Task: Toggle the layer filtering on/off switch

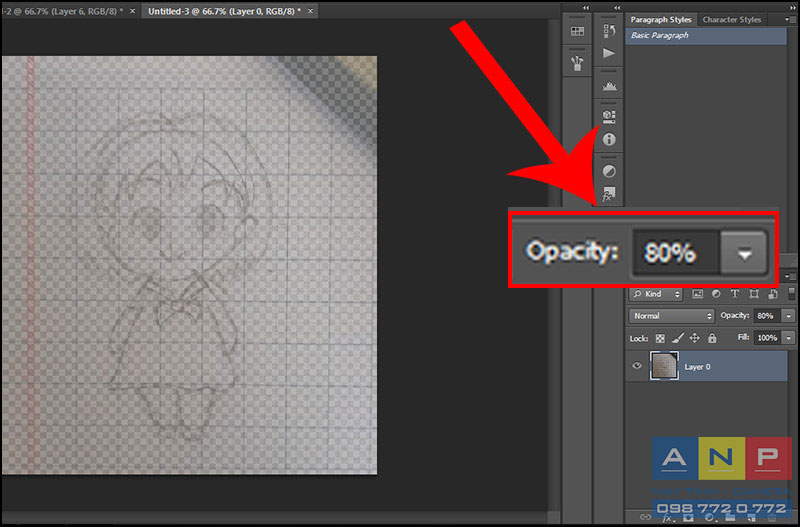Action: [791, 293]
